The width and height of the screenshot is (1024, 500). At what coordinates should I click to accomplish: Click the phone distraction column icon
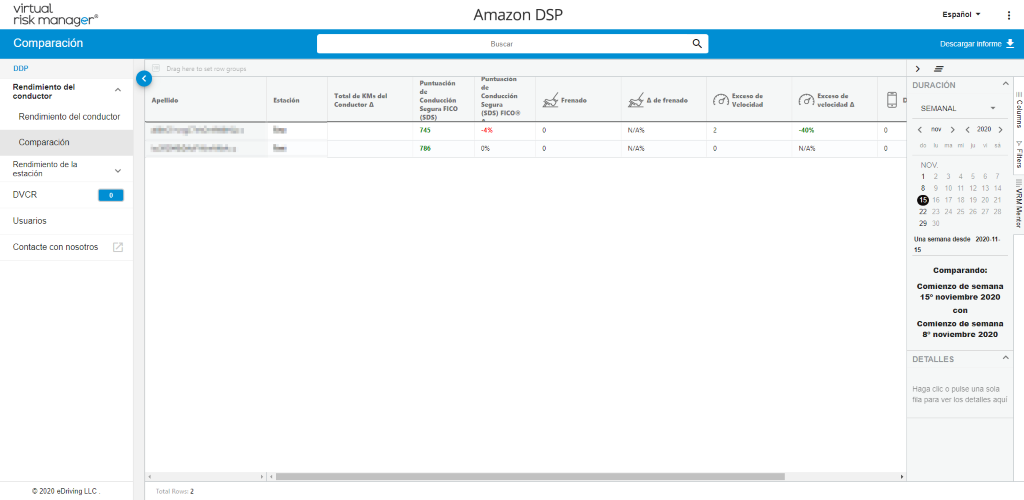[x=891, y=100]
